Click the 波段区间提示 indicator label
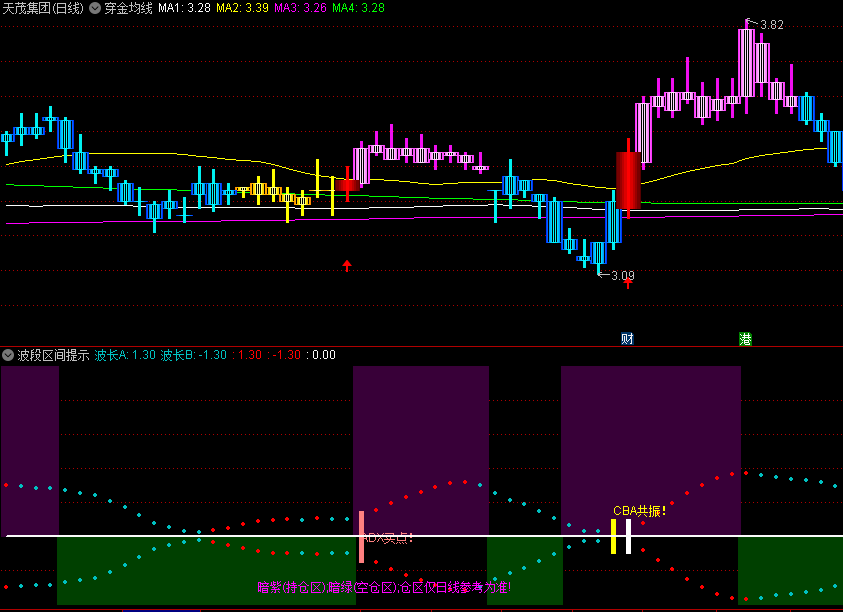This screenshot has height=612, width=843. (53, 355)
